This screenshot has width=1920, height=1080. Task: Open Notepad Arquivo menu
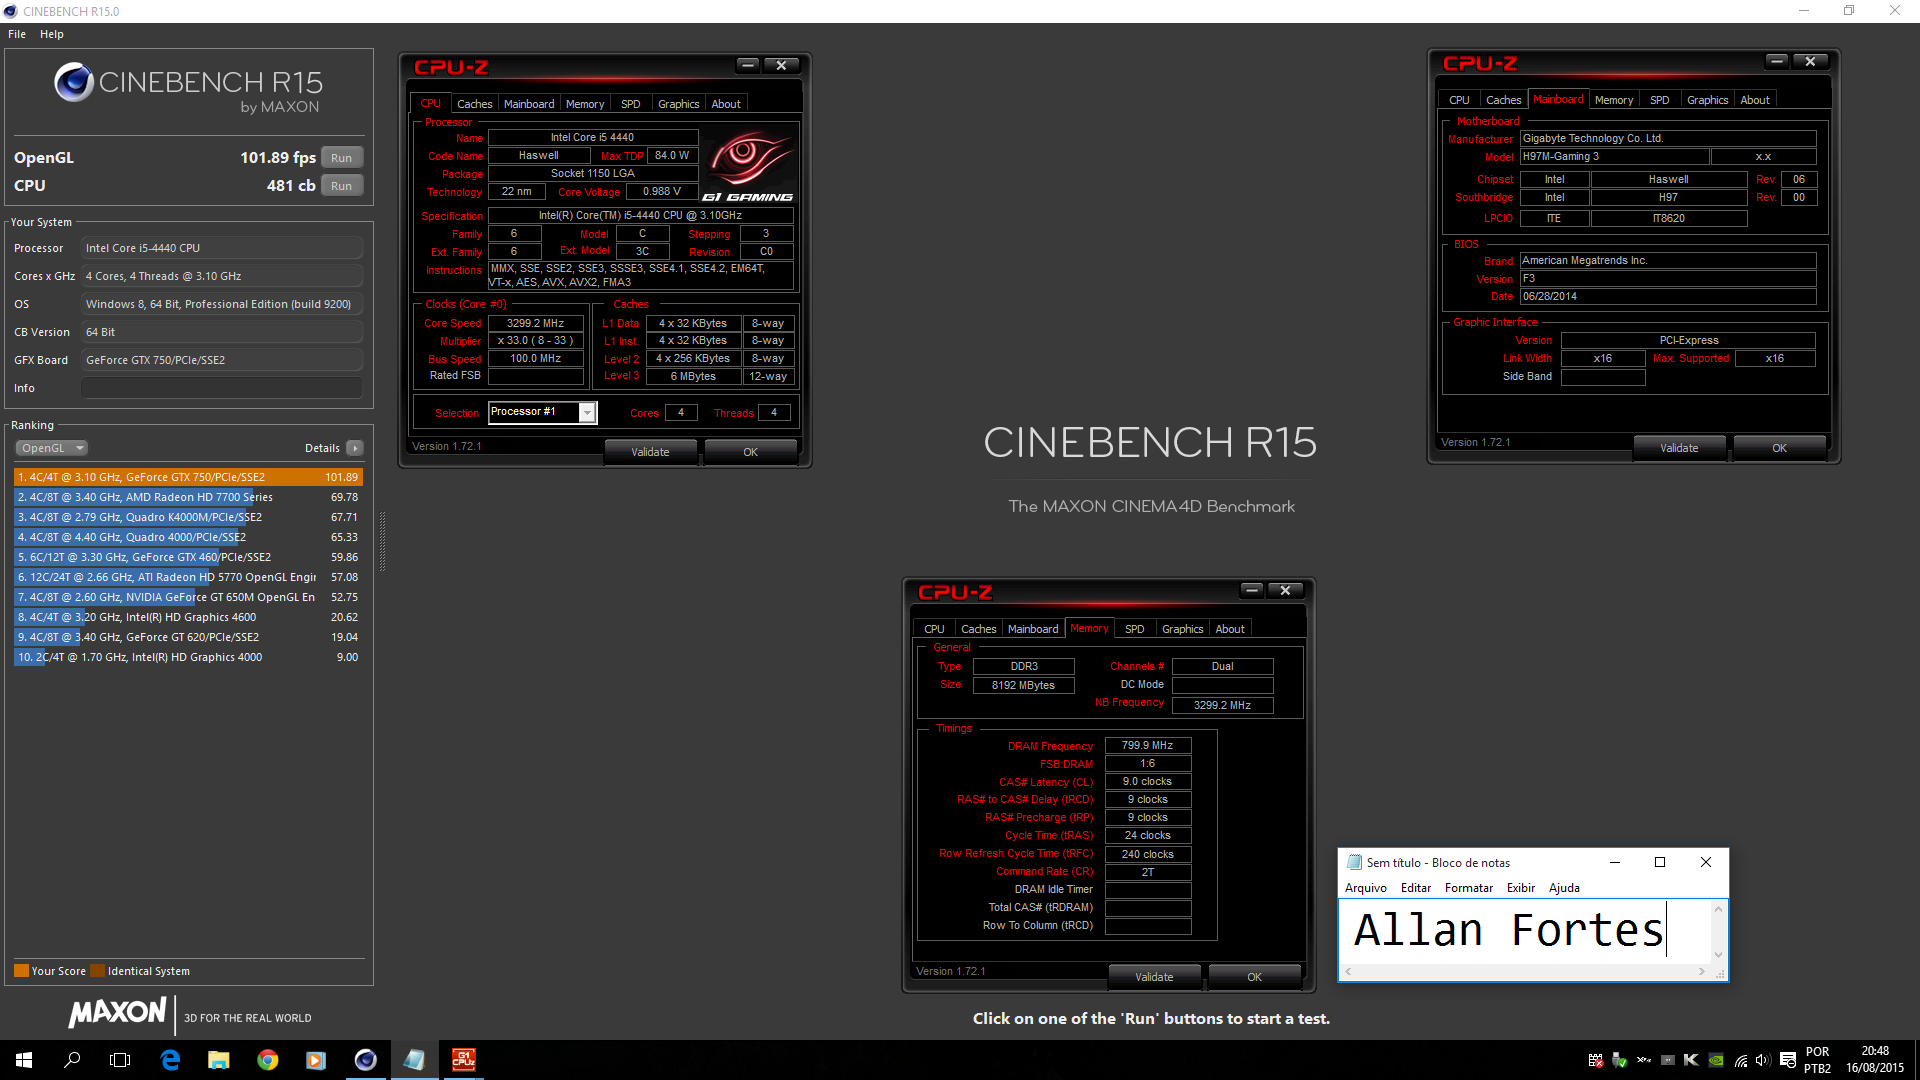click(x=1366, y=888)
